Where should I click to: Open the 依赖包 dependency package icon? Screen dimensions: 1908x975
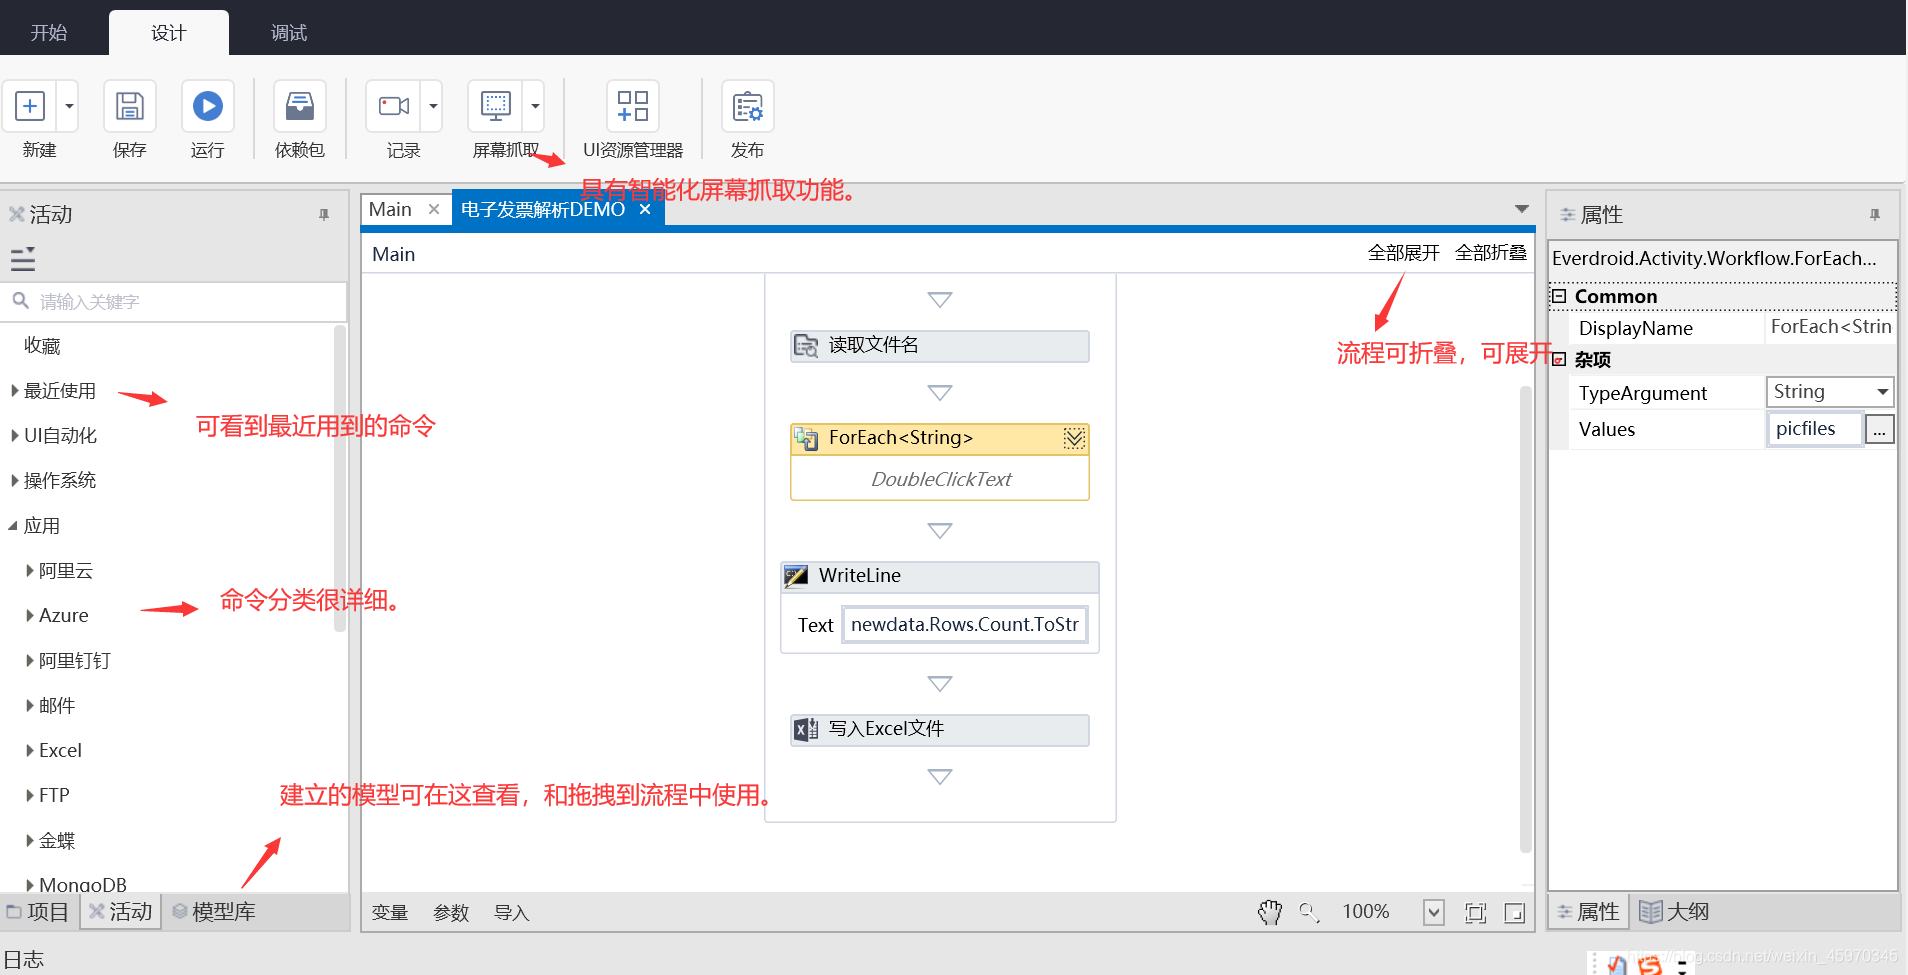pyautogui.click(x=300, y=106)
